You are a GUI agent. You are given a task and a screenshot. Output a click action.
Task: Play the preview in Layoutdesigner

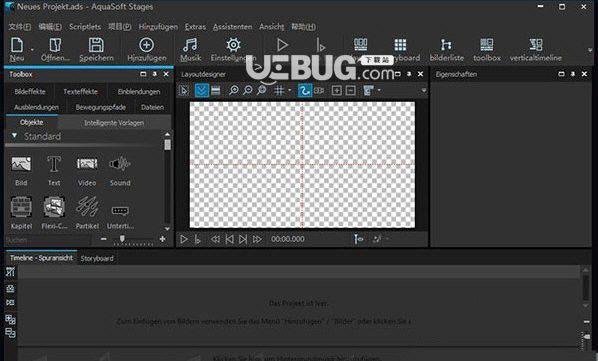pyautogui.click(x=184, y=239)
